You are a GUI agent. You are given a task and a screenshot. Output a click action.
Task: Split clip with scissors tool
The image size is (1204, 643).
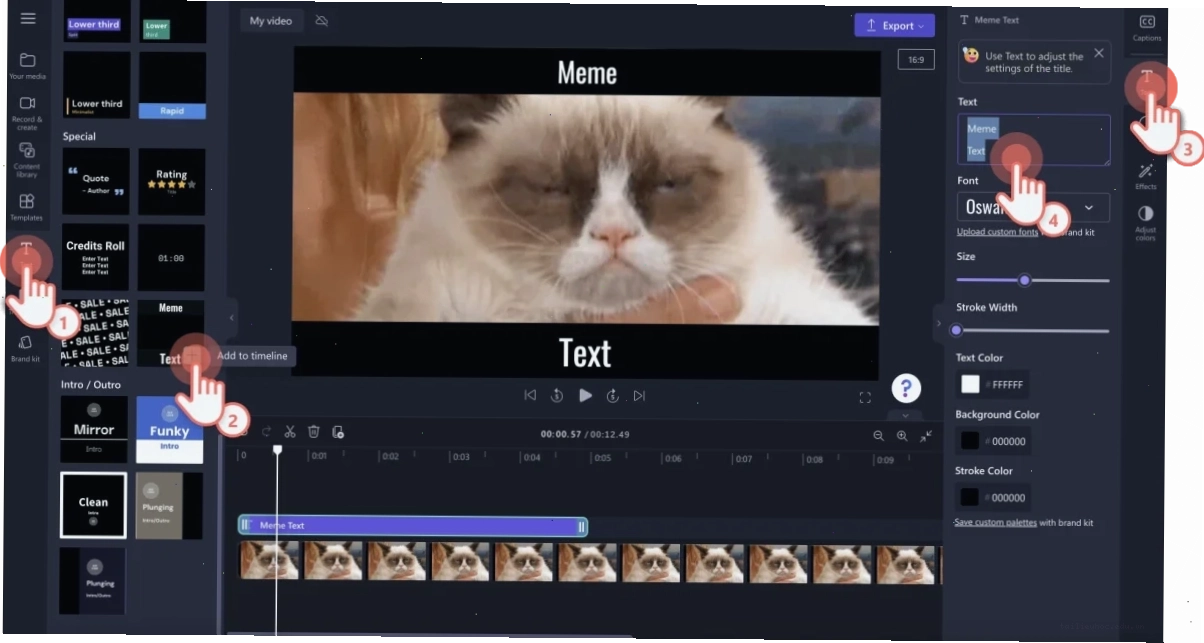click(x=290, y=432)
